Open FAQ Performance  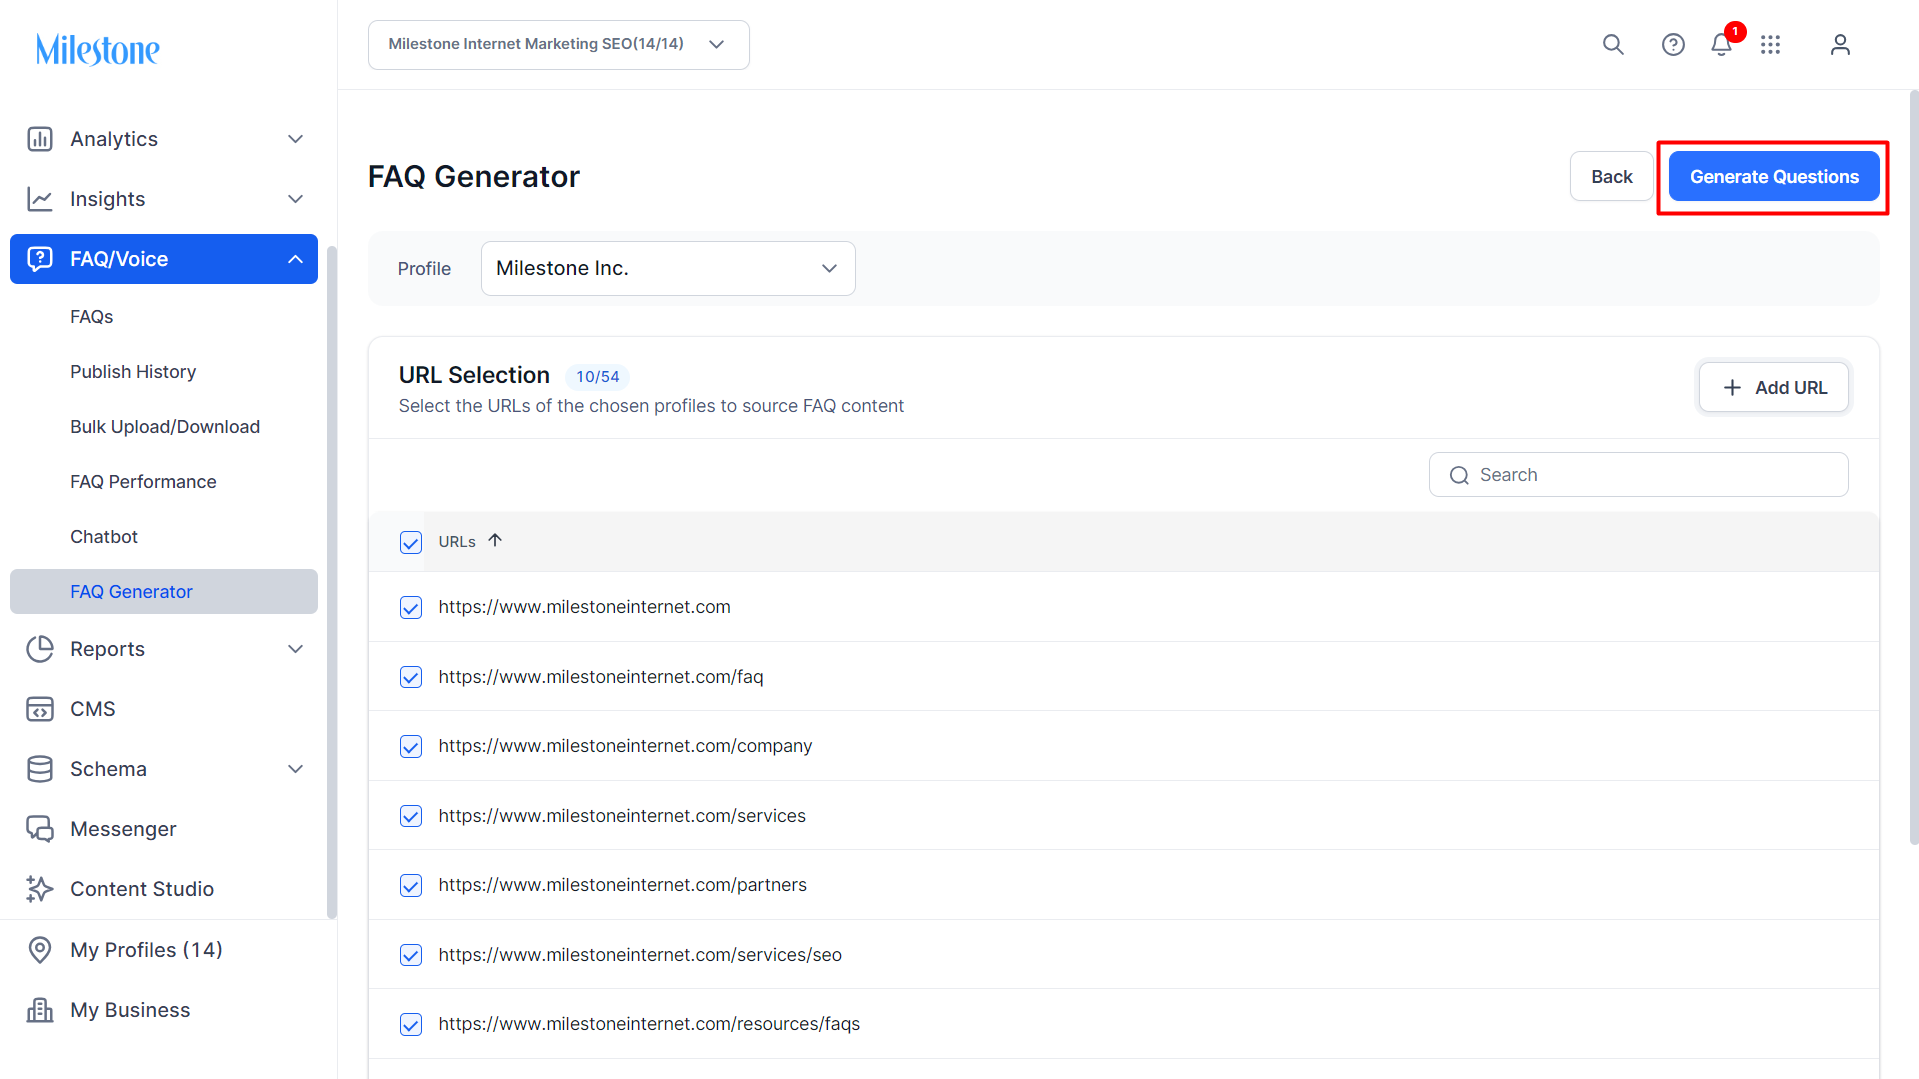coord(143,482)
